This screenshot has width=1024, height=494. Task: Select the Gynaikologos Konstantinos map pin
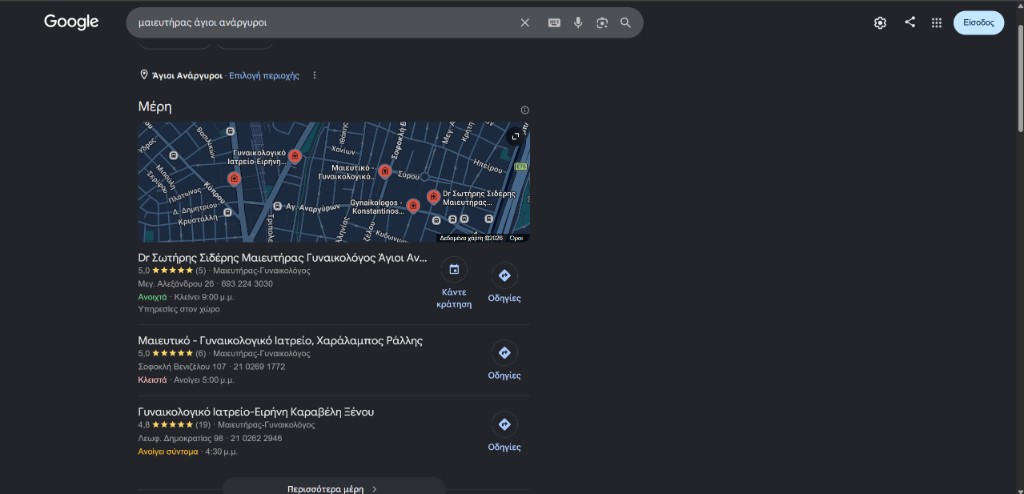coord(413,206)
